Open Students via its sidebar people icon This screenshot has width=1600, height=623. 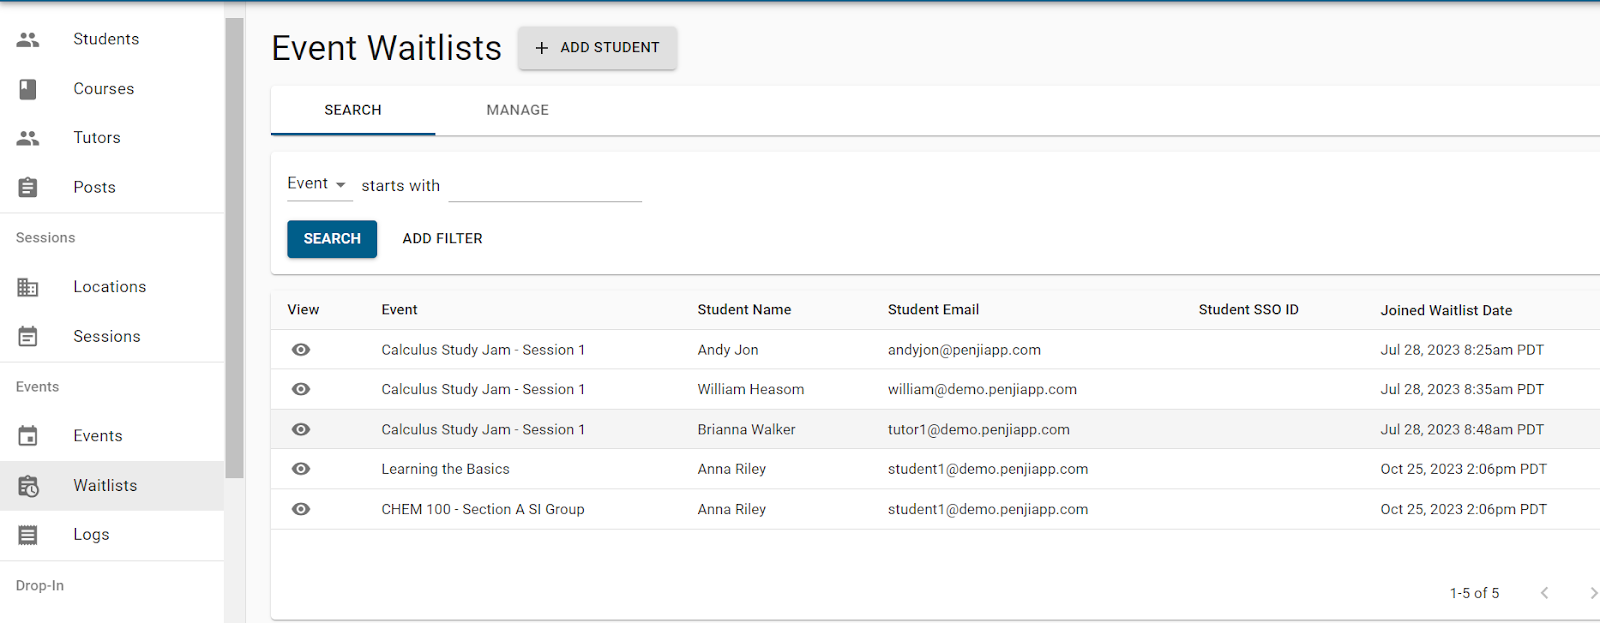(28, 39)
